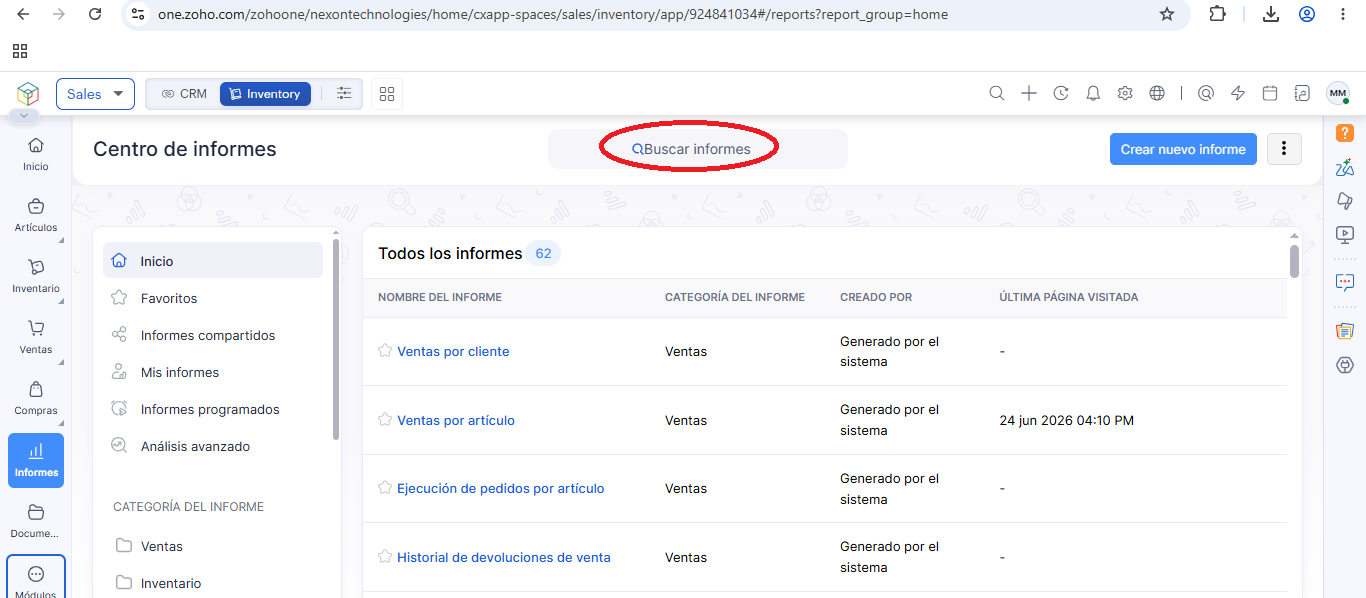Click the reports list vertical scrollbar
This screenshot has width=1366, height=598.
click(1294, 260)
